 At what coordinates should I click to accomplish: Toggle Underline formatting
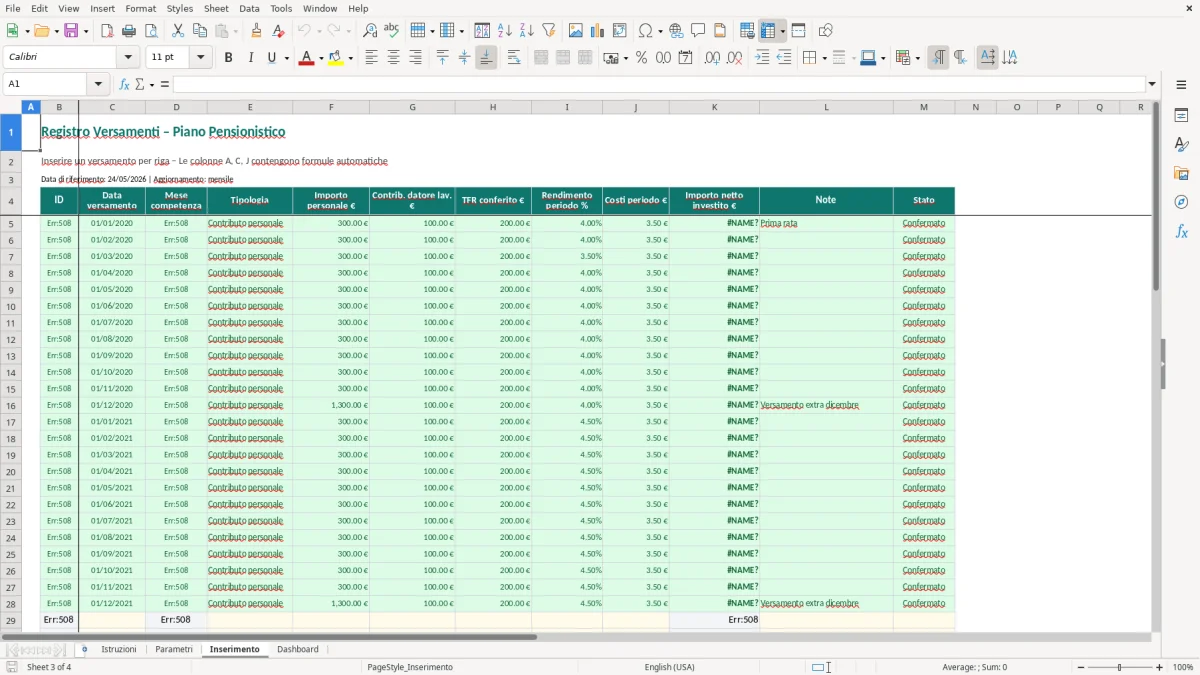[x=272, y=58]
